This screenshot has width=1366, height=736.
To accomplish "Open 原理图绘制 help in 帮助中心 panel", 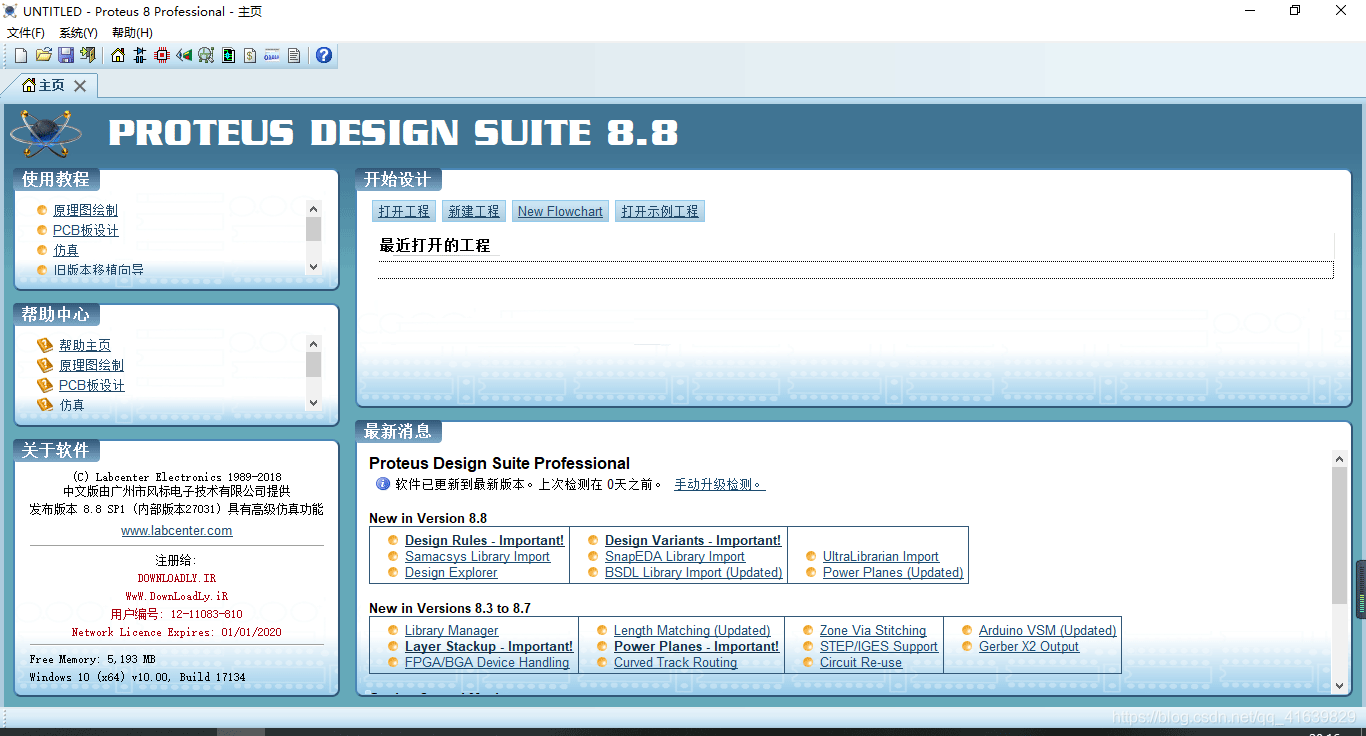I will click(x=91, y=365).
